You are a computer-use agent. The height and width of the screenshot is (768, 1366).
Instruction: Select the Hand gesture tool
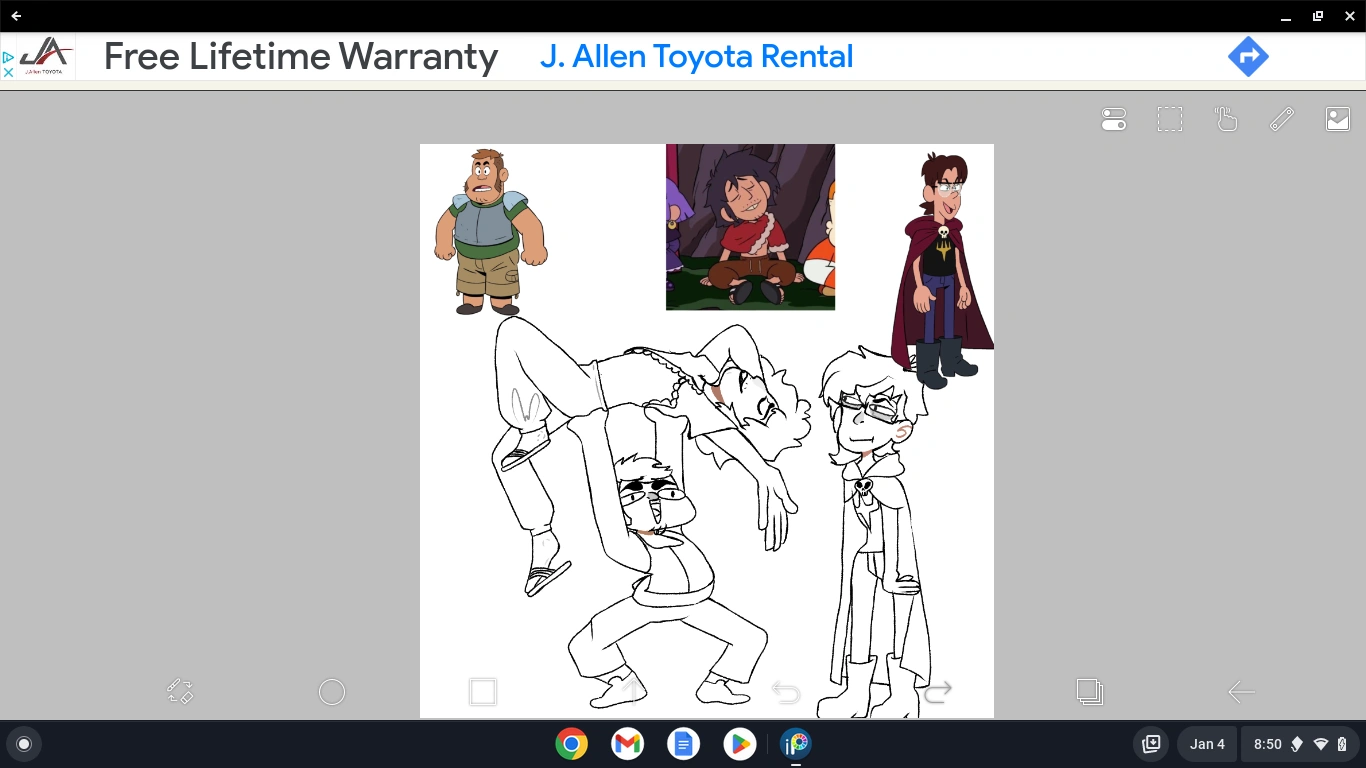[x=1225, y=118]
